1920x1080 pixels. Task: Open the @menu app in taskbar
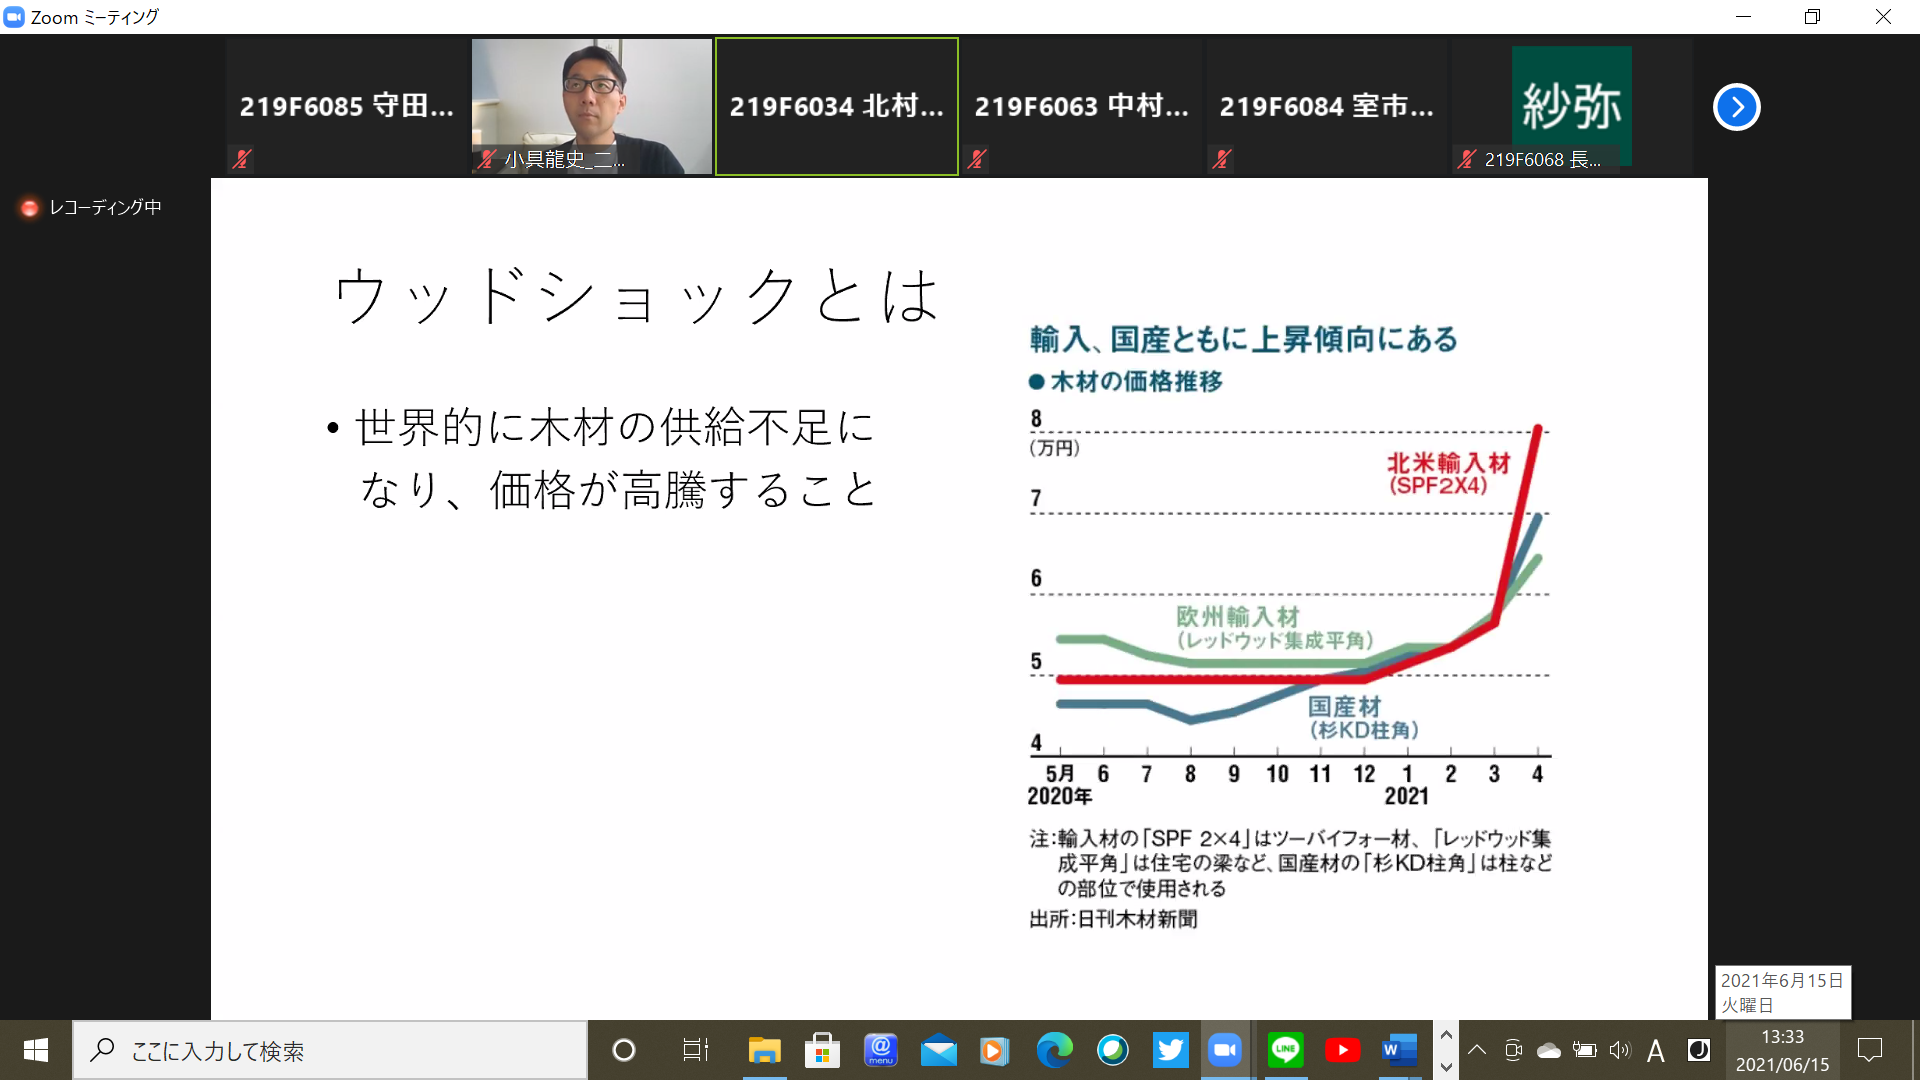[880, 1050]
